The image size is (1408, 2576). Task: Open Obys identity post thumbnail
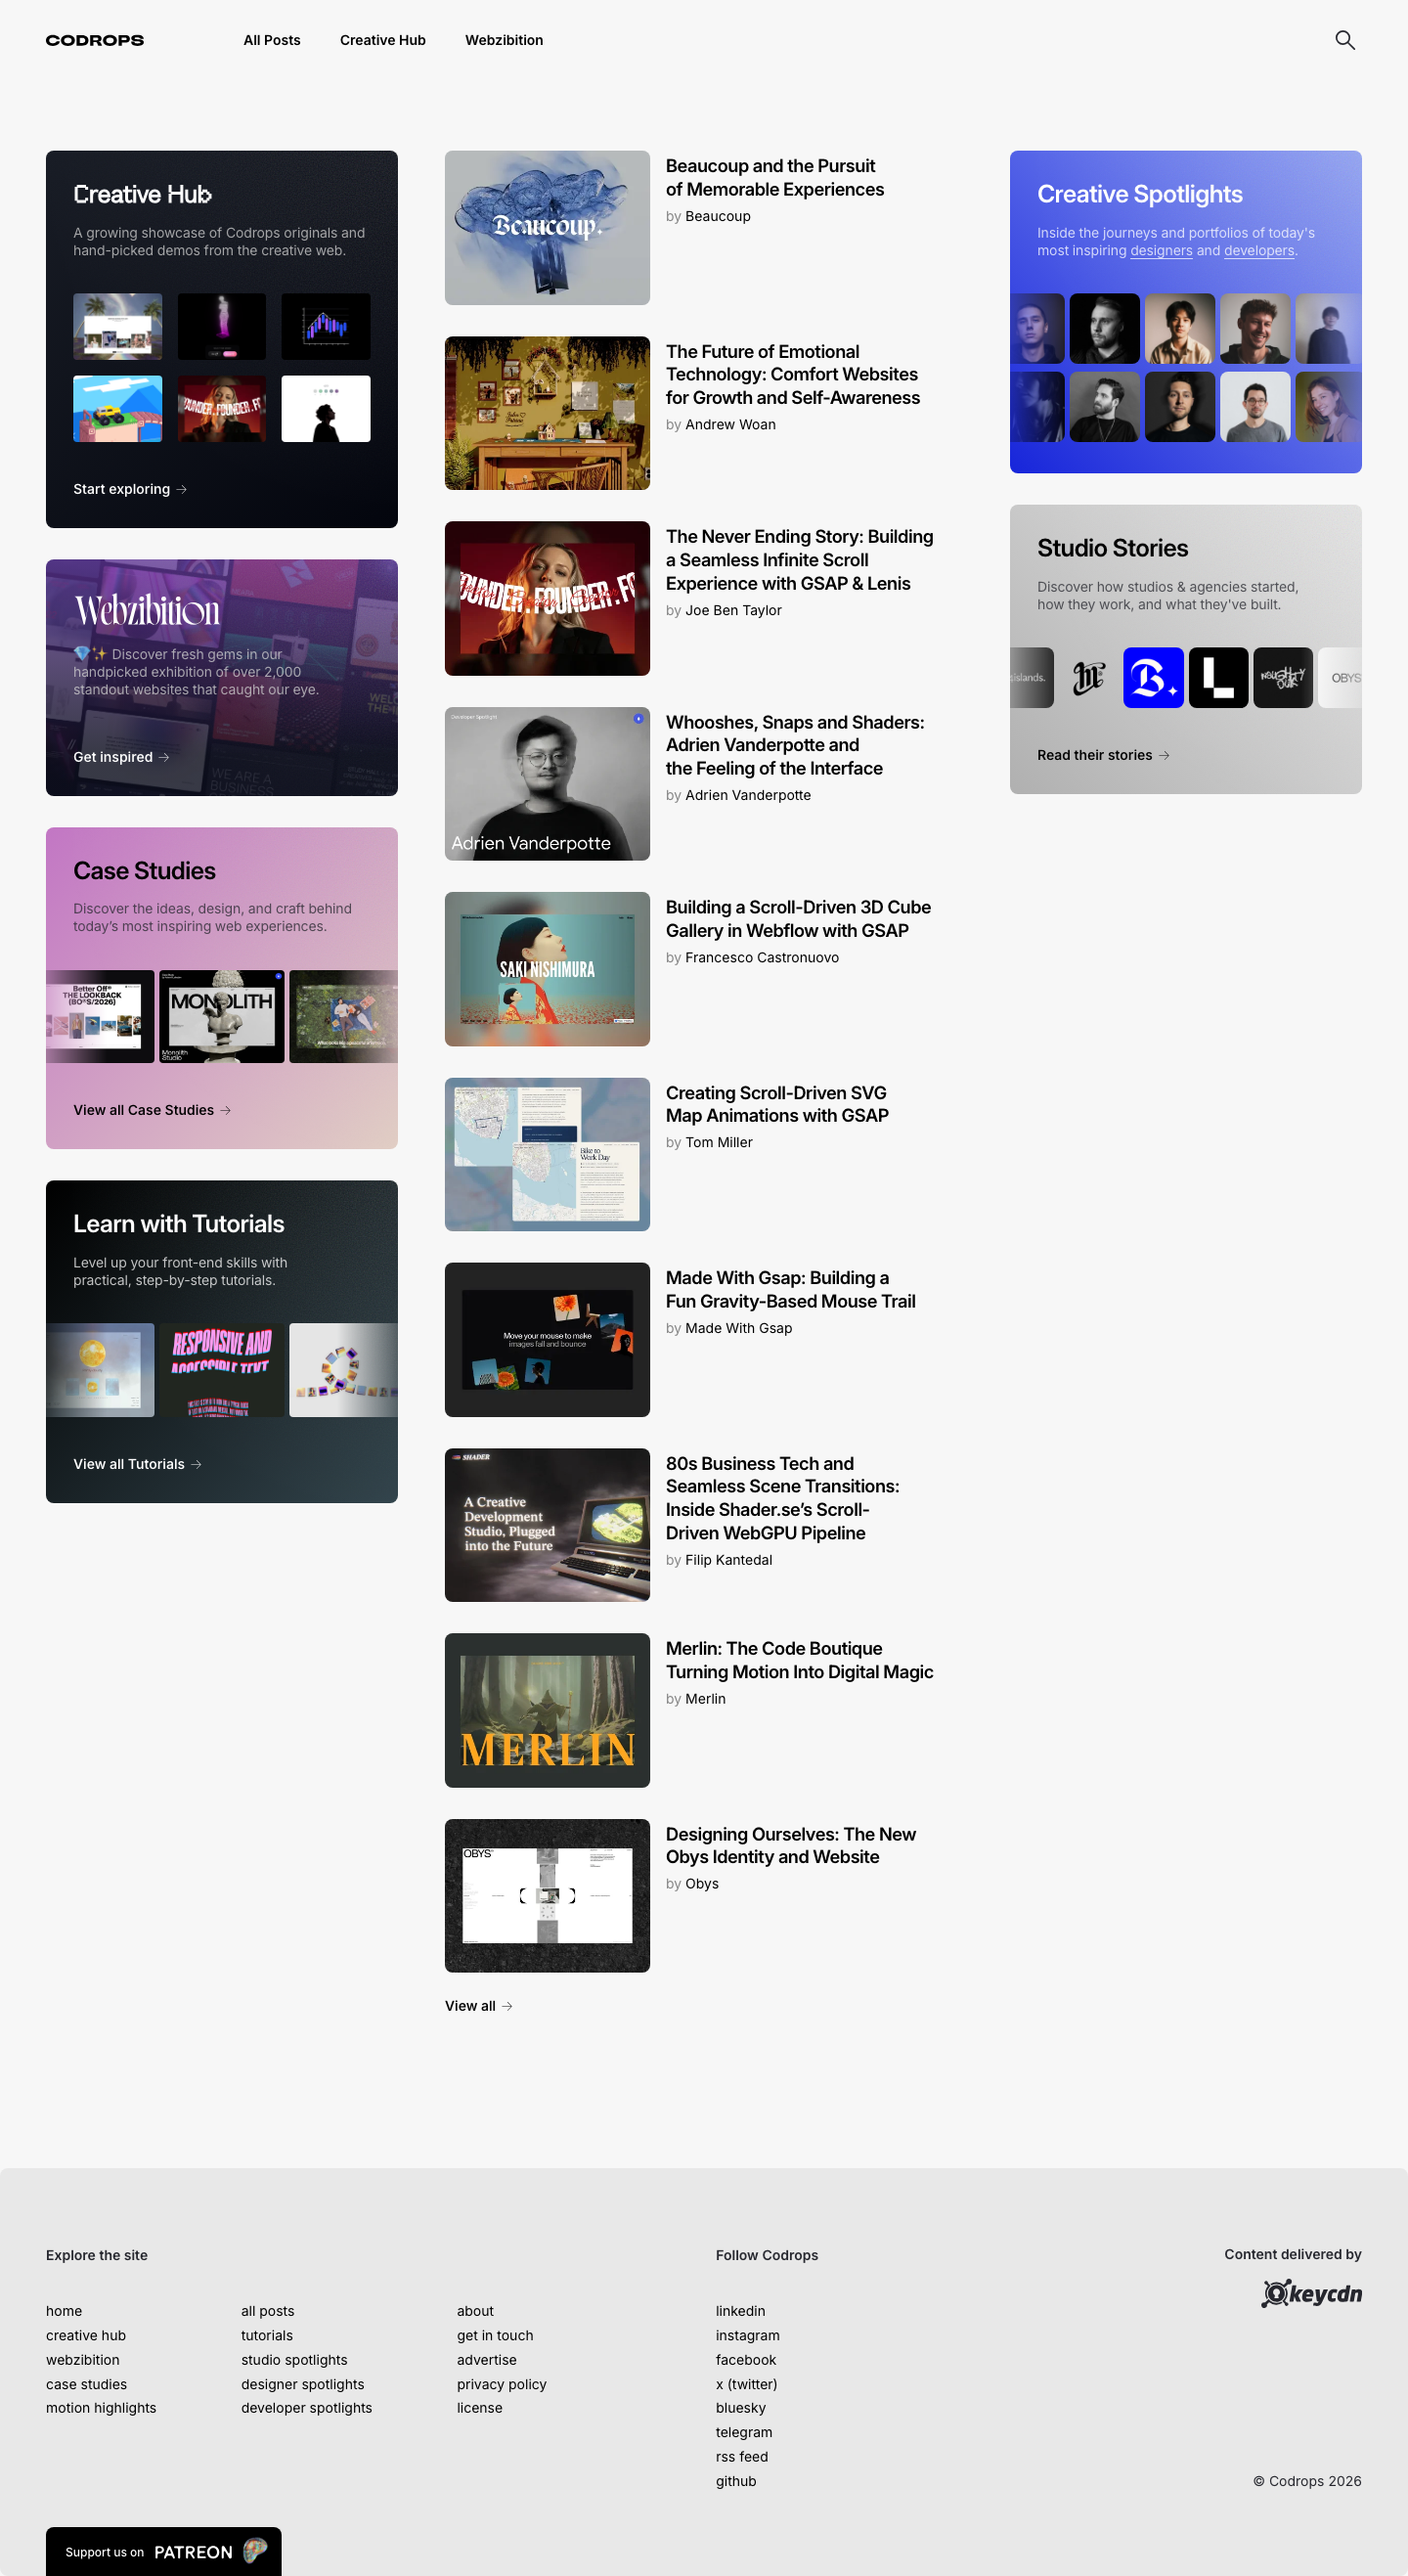547,1896
